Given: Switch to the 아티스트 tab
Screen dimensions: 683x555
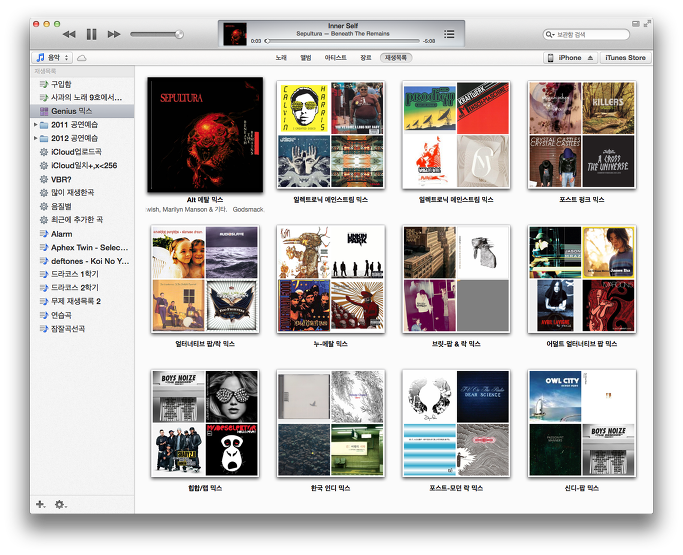Looking at the screenshot, I should (x=335, y=58).
